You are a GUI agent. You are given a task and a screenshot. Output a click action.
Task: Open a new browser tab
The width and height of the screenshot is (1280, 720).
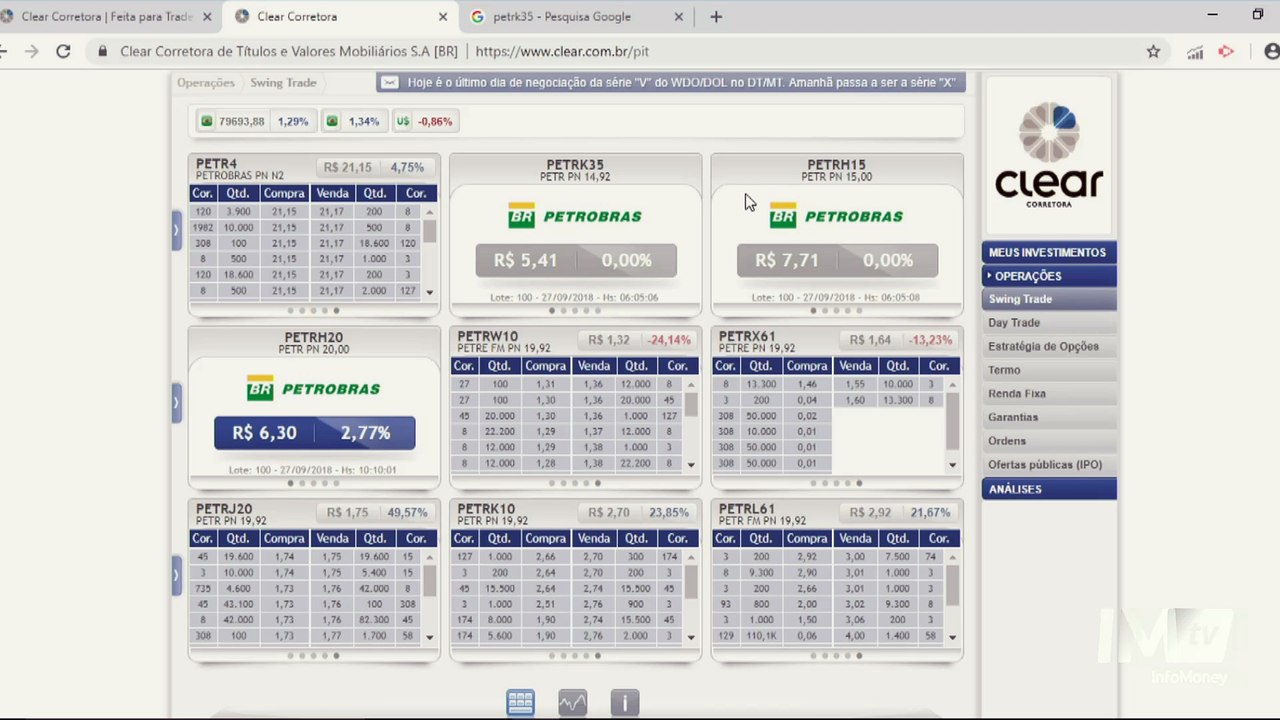(x=715, y=16)
